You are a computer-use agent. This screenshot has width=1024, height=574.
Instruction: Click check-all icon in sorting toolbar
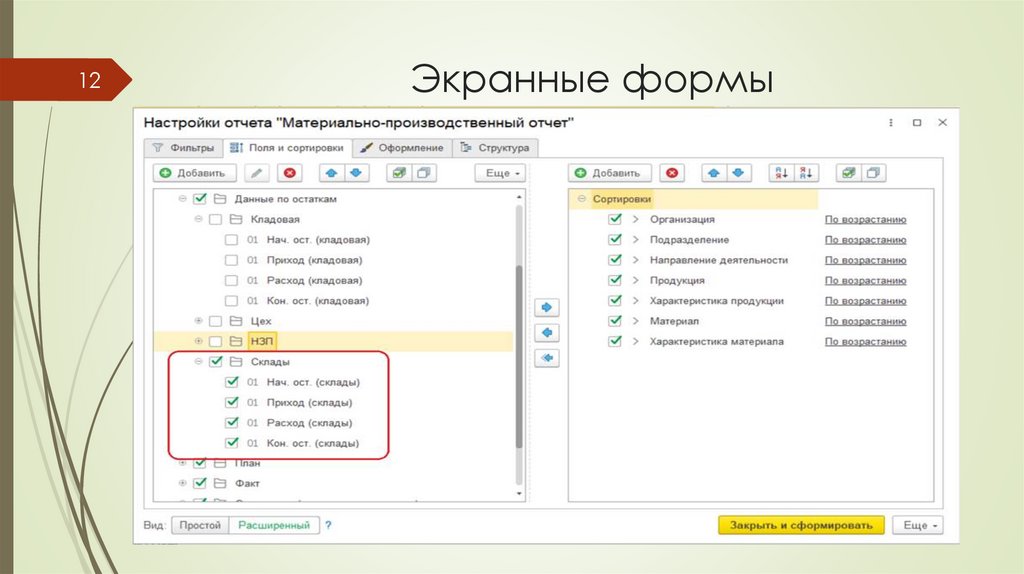click(848, 173)
